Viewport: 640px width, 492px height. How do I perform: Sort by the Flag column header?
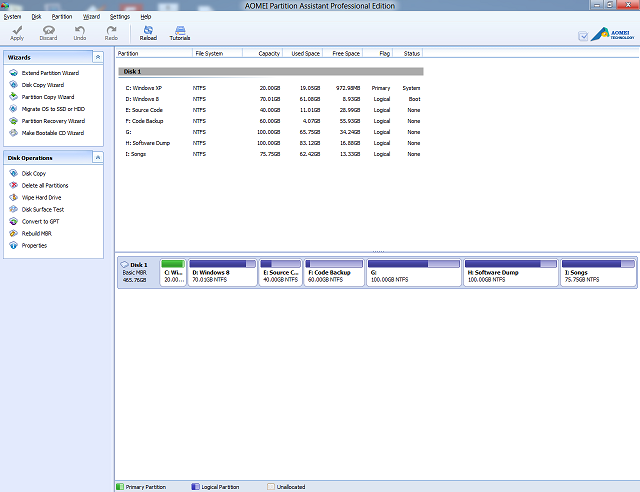pos(378,53)
